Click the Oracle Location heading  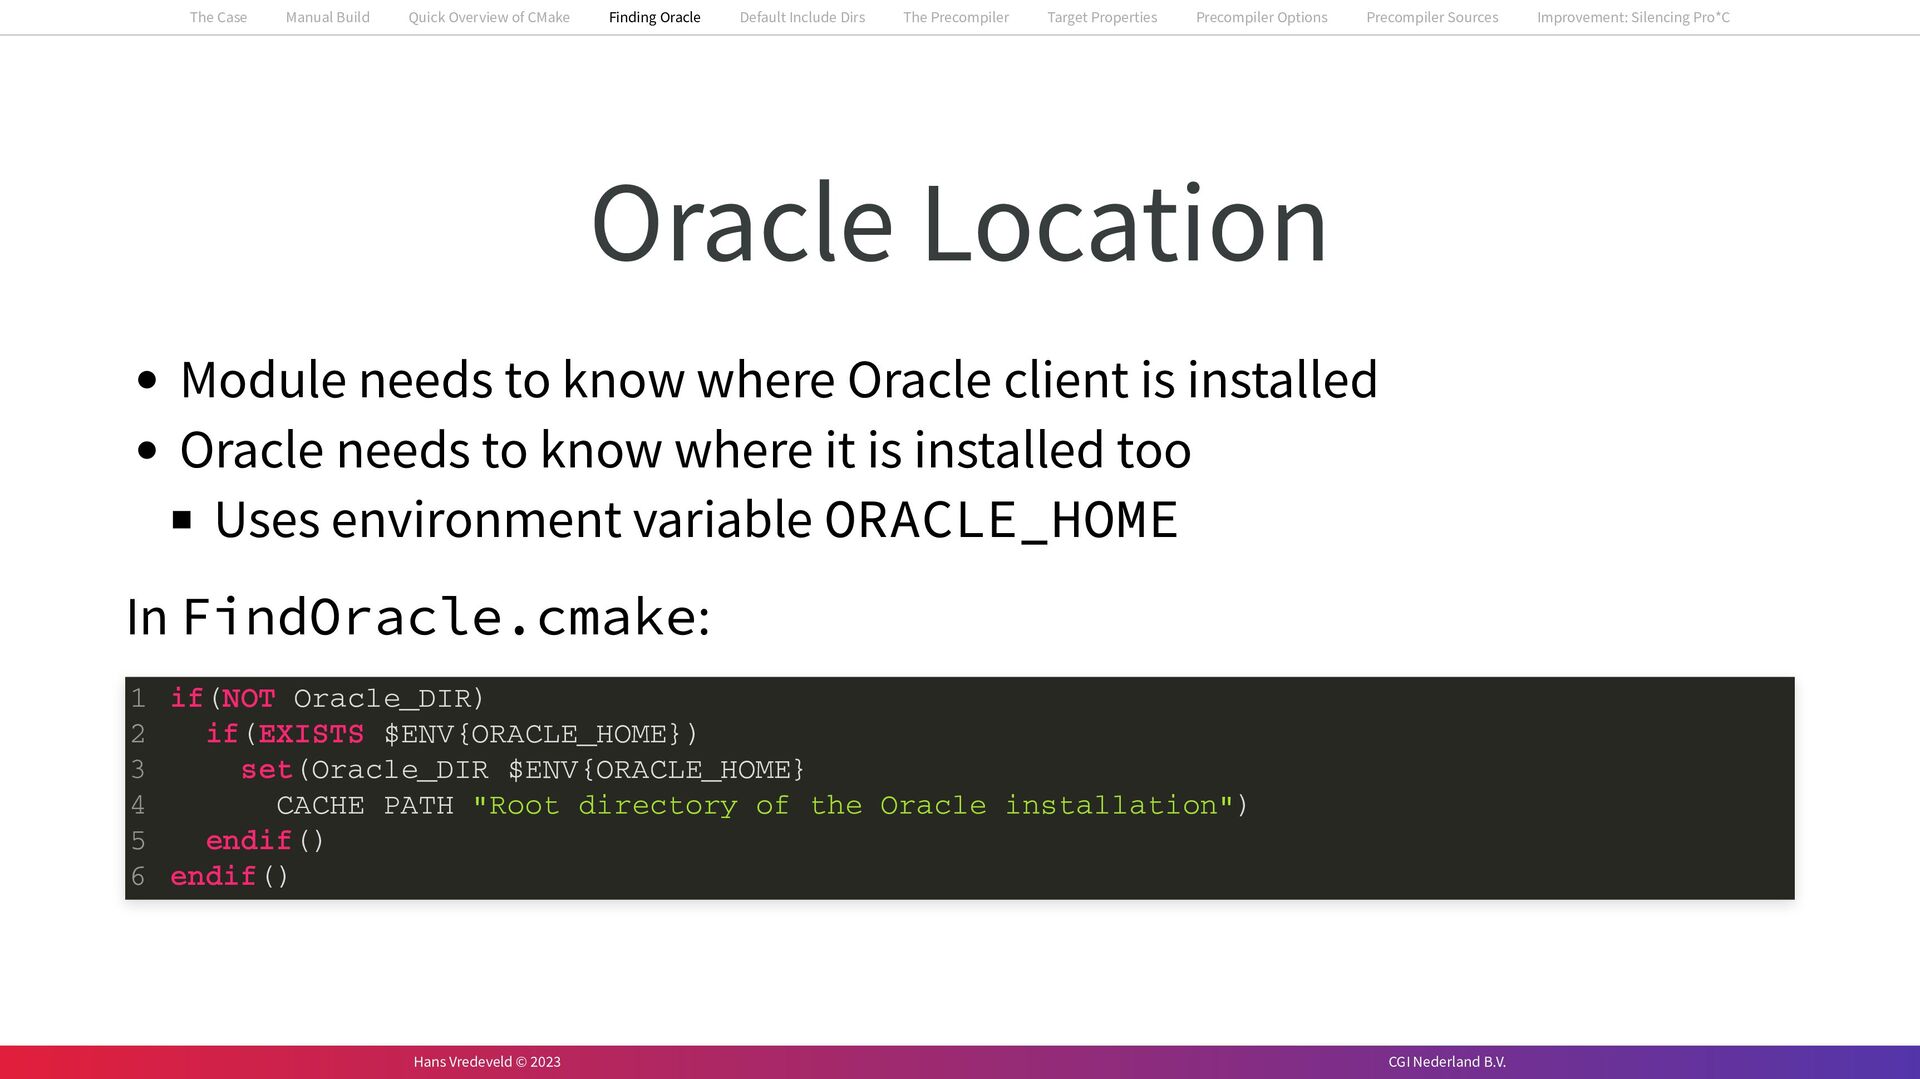coord(959,223)
